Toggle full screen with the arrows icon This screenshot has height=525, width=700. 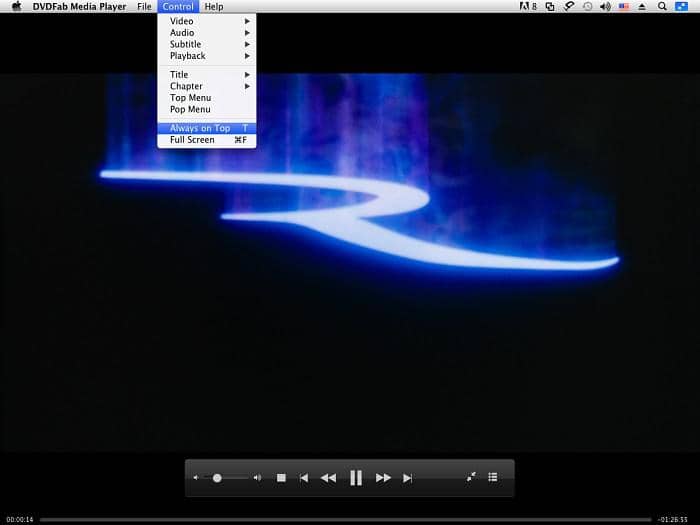[x=471, y=477]
